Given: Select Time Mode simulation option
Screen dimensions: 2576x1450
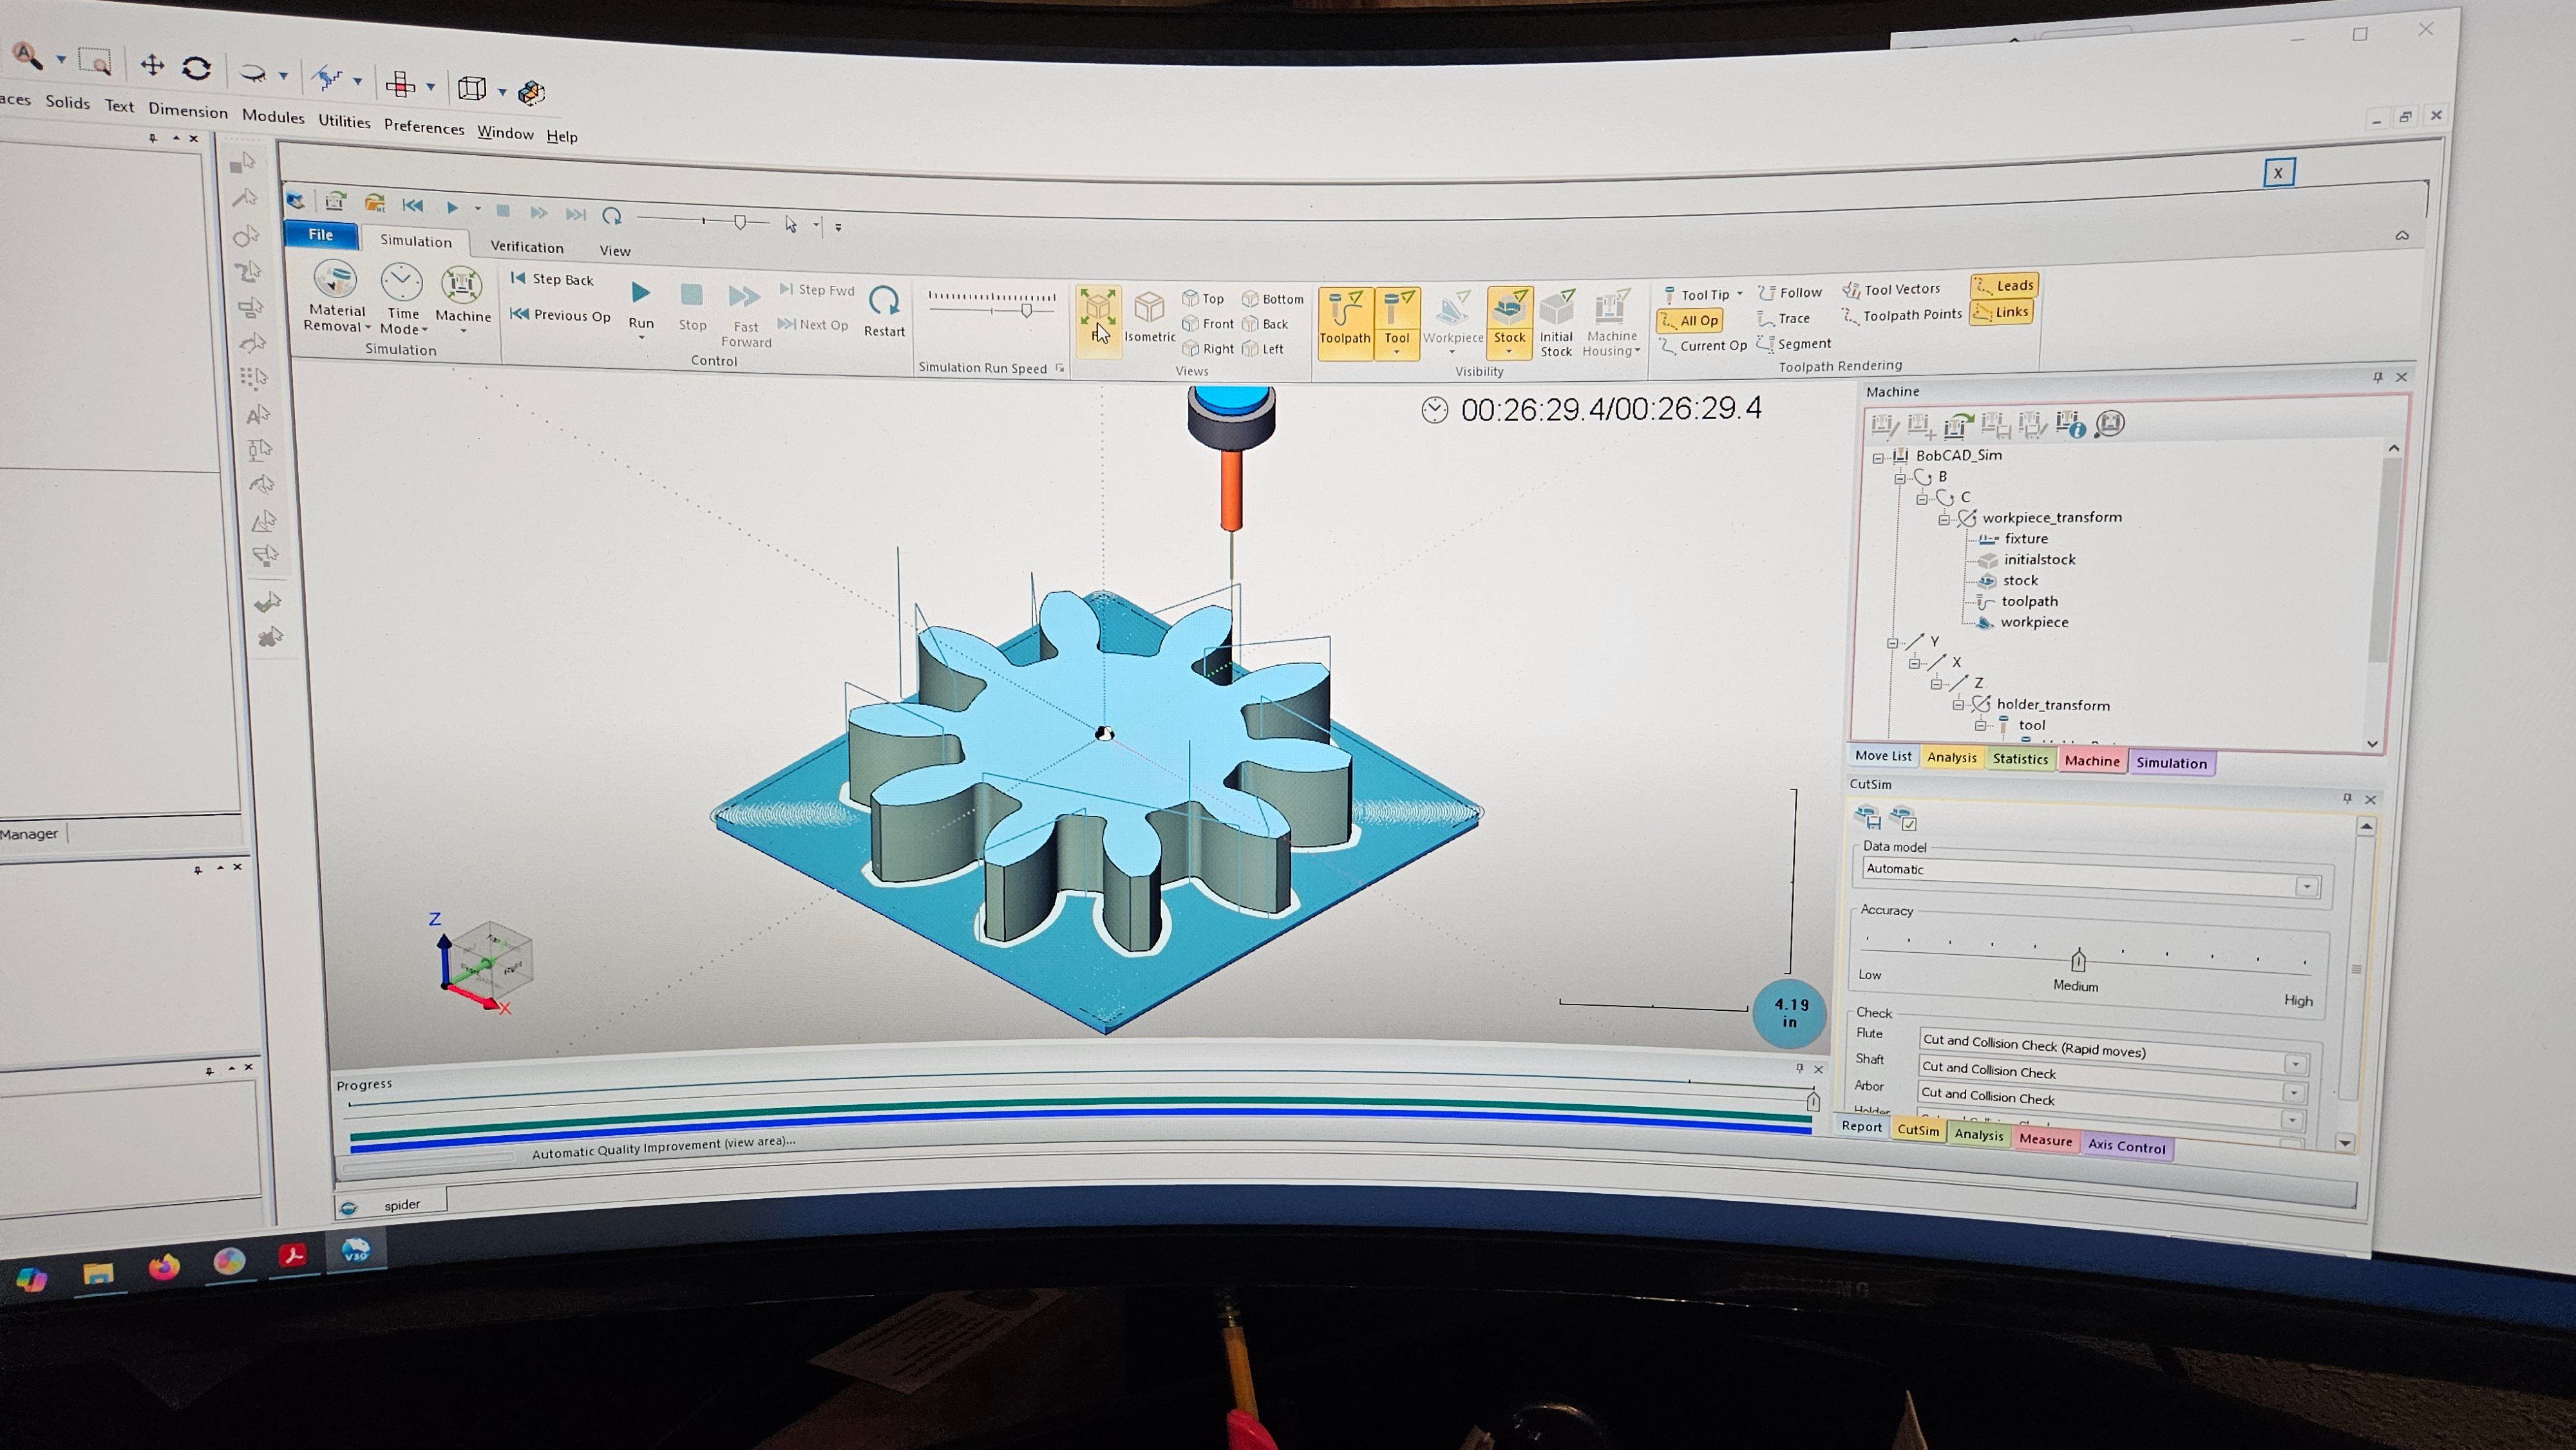Looking at the screenshot, I should (402, 298).
